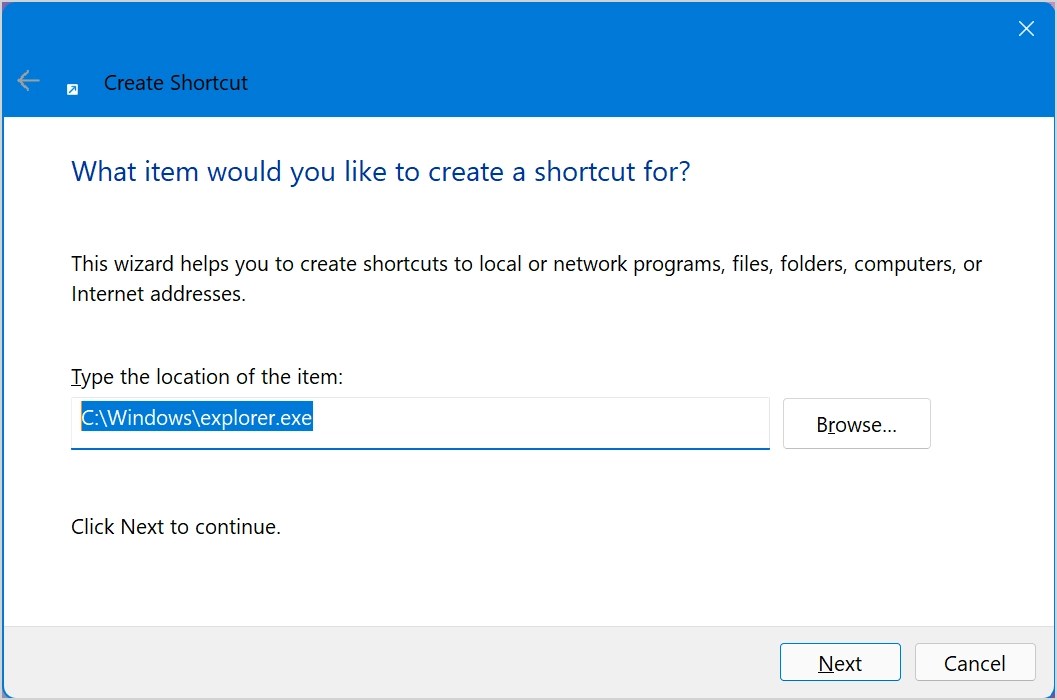The width and height of the screenshot is (1057, 700).
Task: Click the Type the location label
Action: coord(206,376)
